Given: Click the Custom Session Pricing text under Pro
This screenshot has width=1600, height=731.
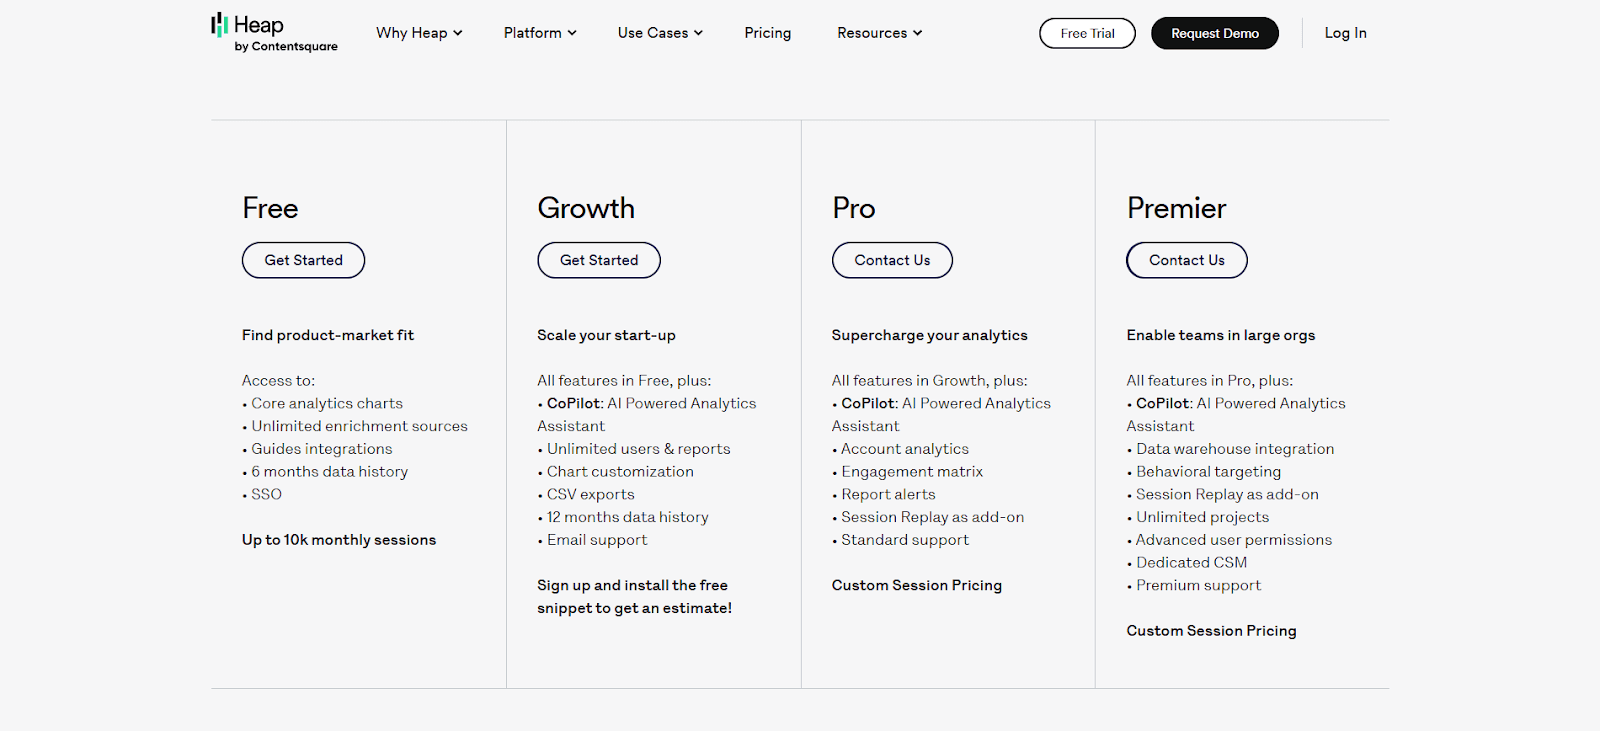Looking at the screenshot, I should [916, 585].
